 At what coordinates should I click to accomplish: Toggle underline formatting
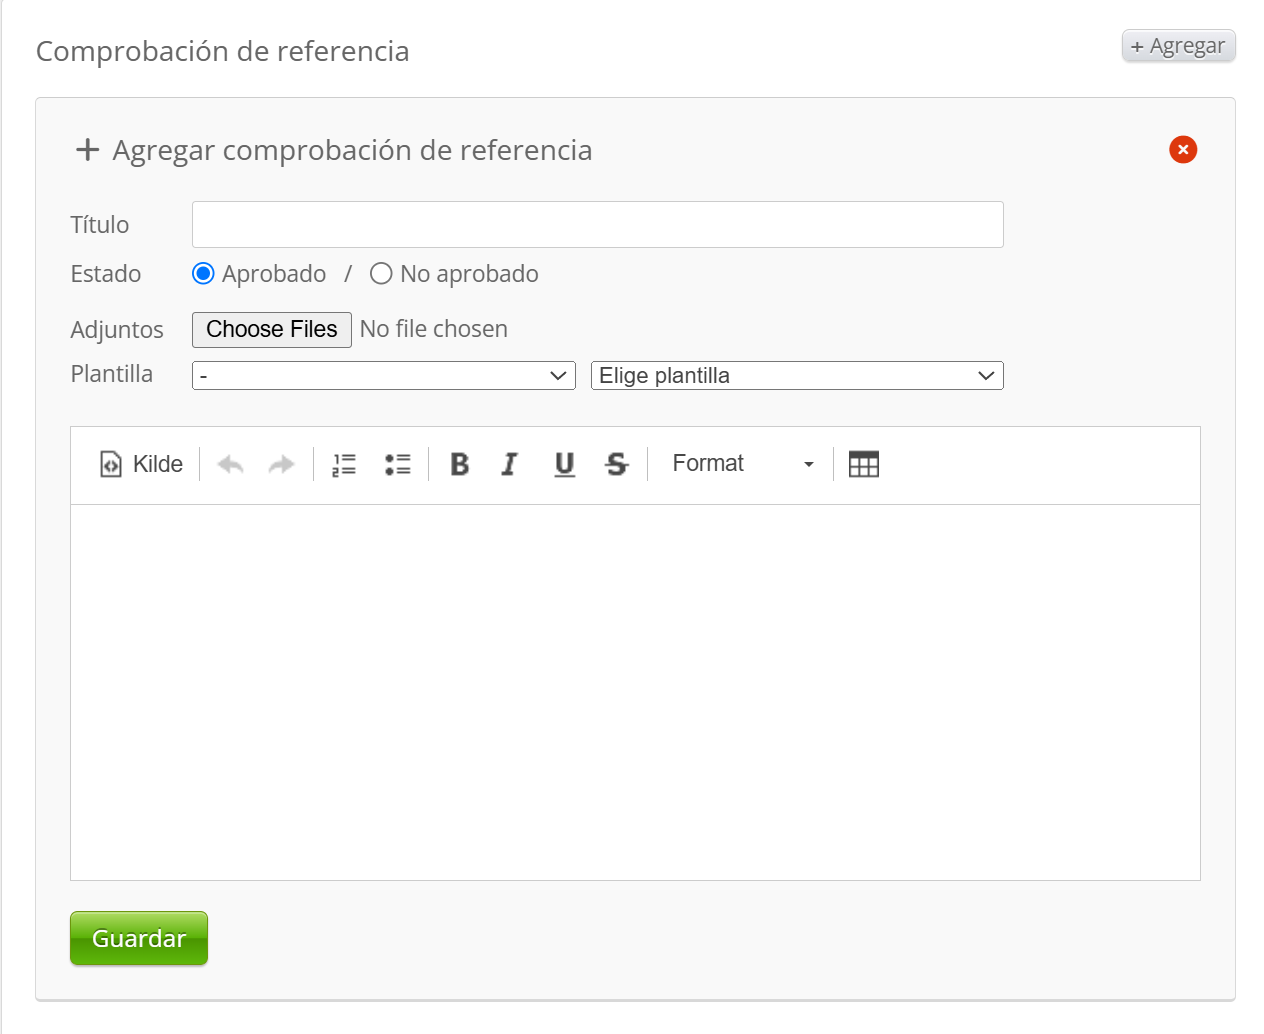[565, 464]
